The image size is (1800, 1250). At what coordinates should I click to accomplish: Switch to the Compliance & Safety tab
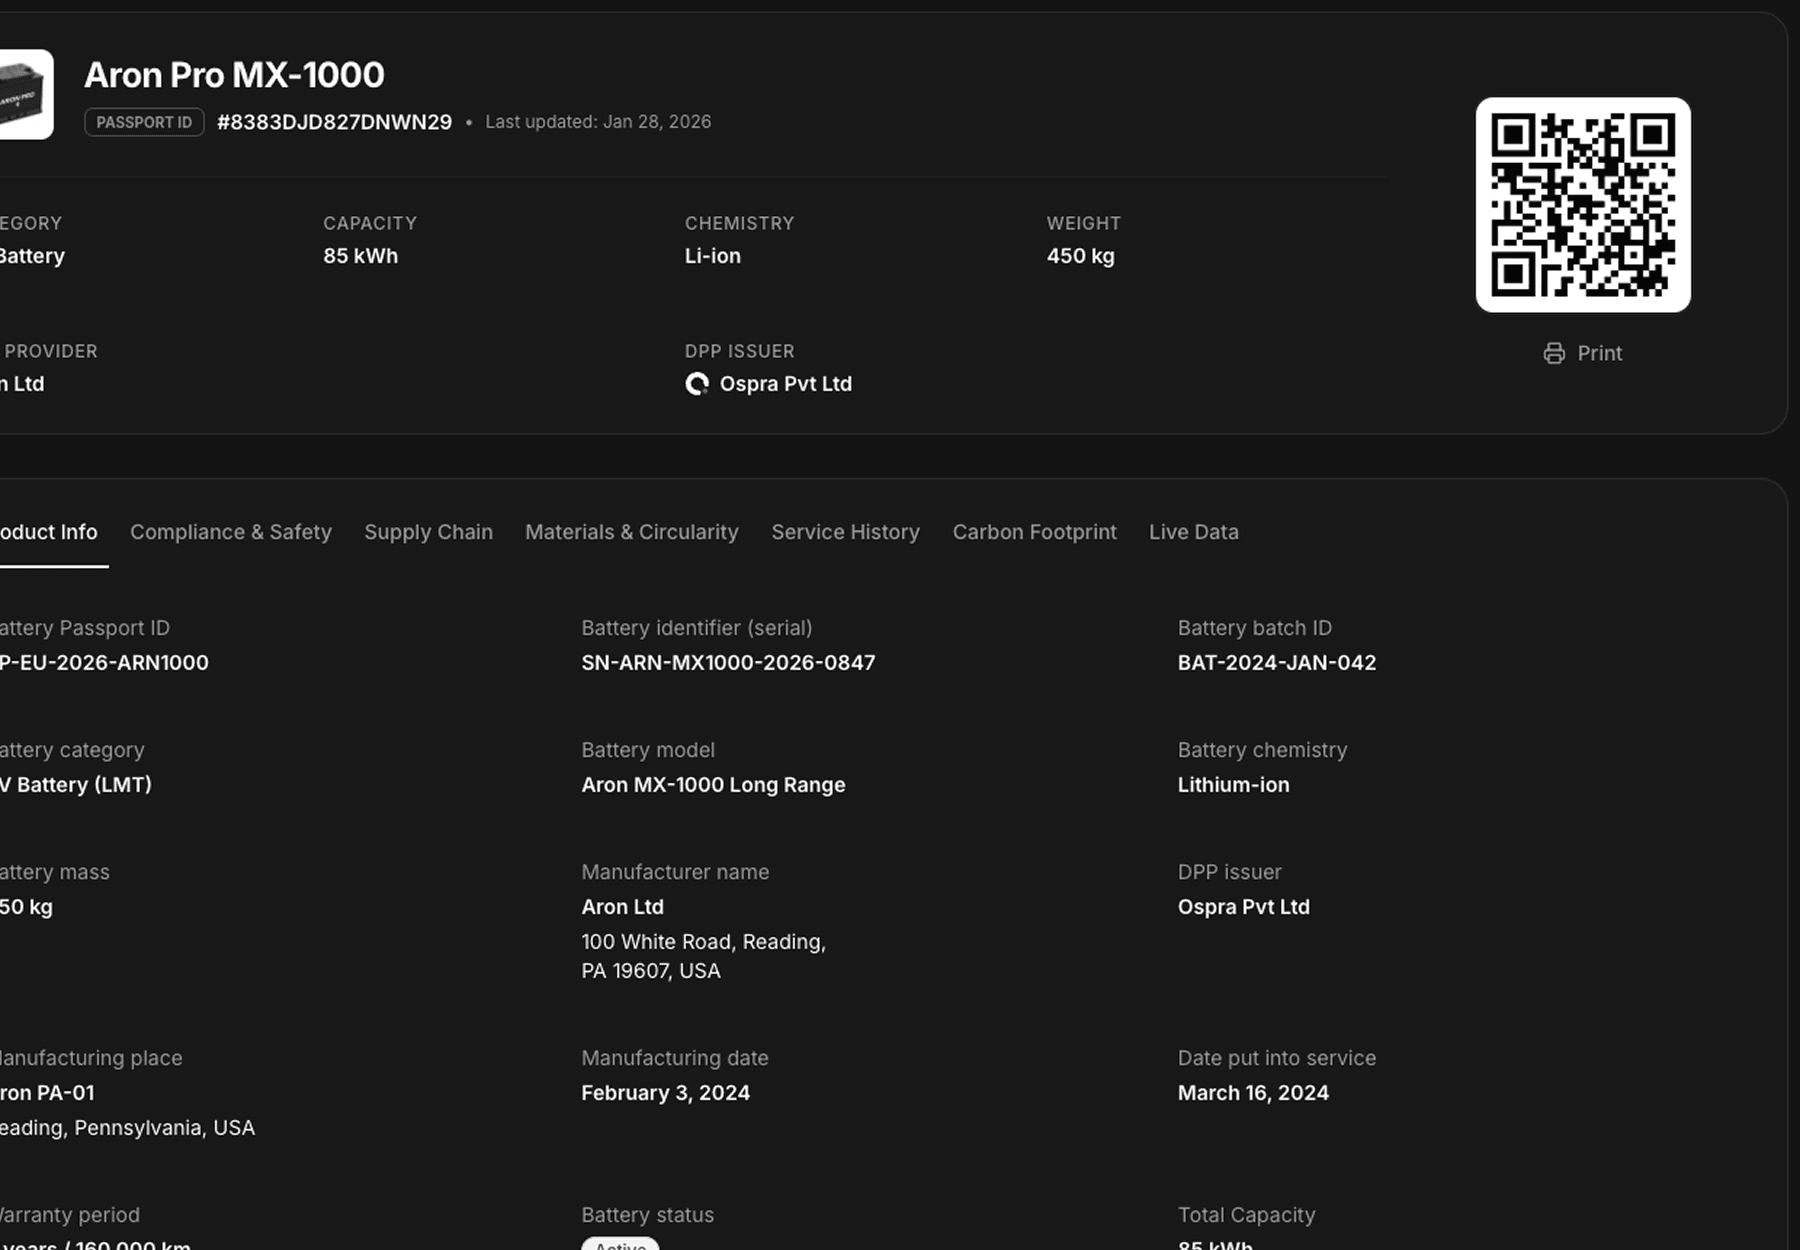tap(231, 532)
